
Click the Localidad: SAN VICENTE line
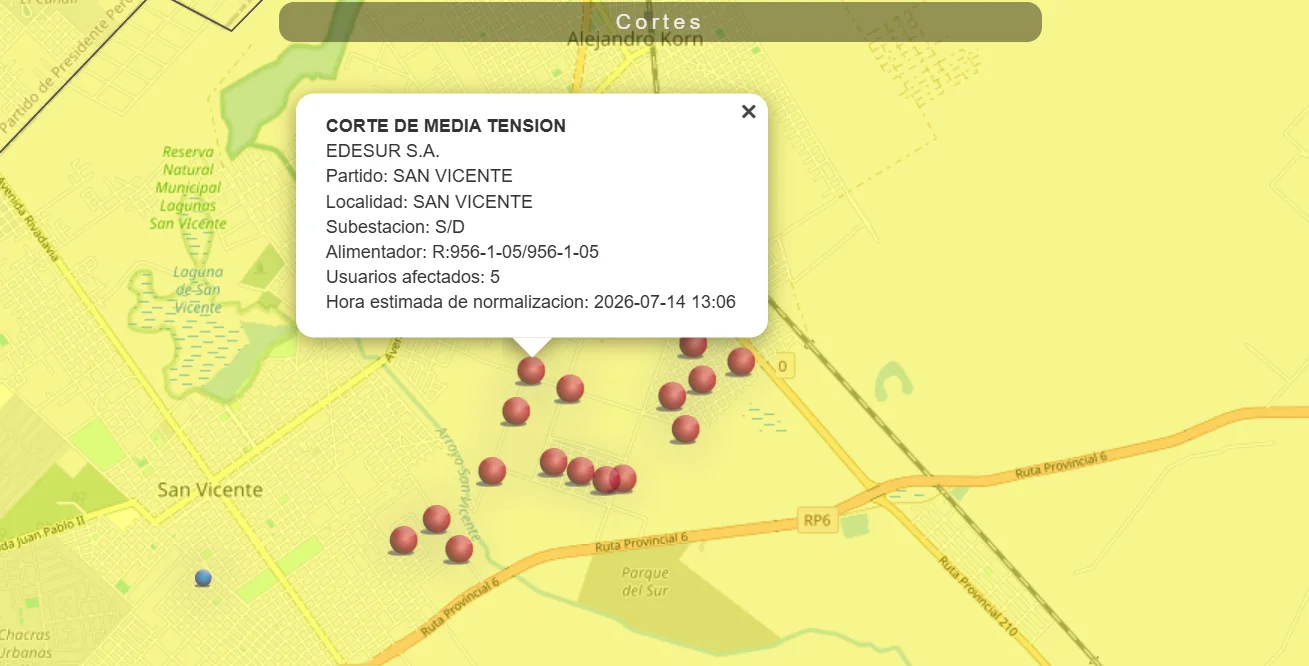click(x=429, y=202)
